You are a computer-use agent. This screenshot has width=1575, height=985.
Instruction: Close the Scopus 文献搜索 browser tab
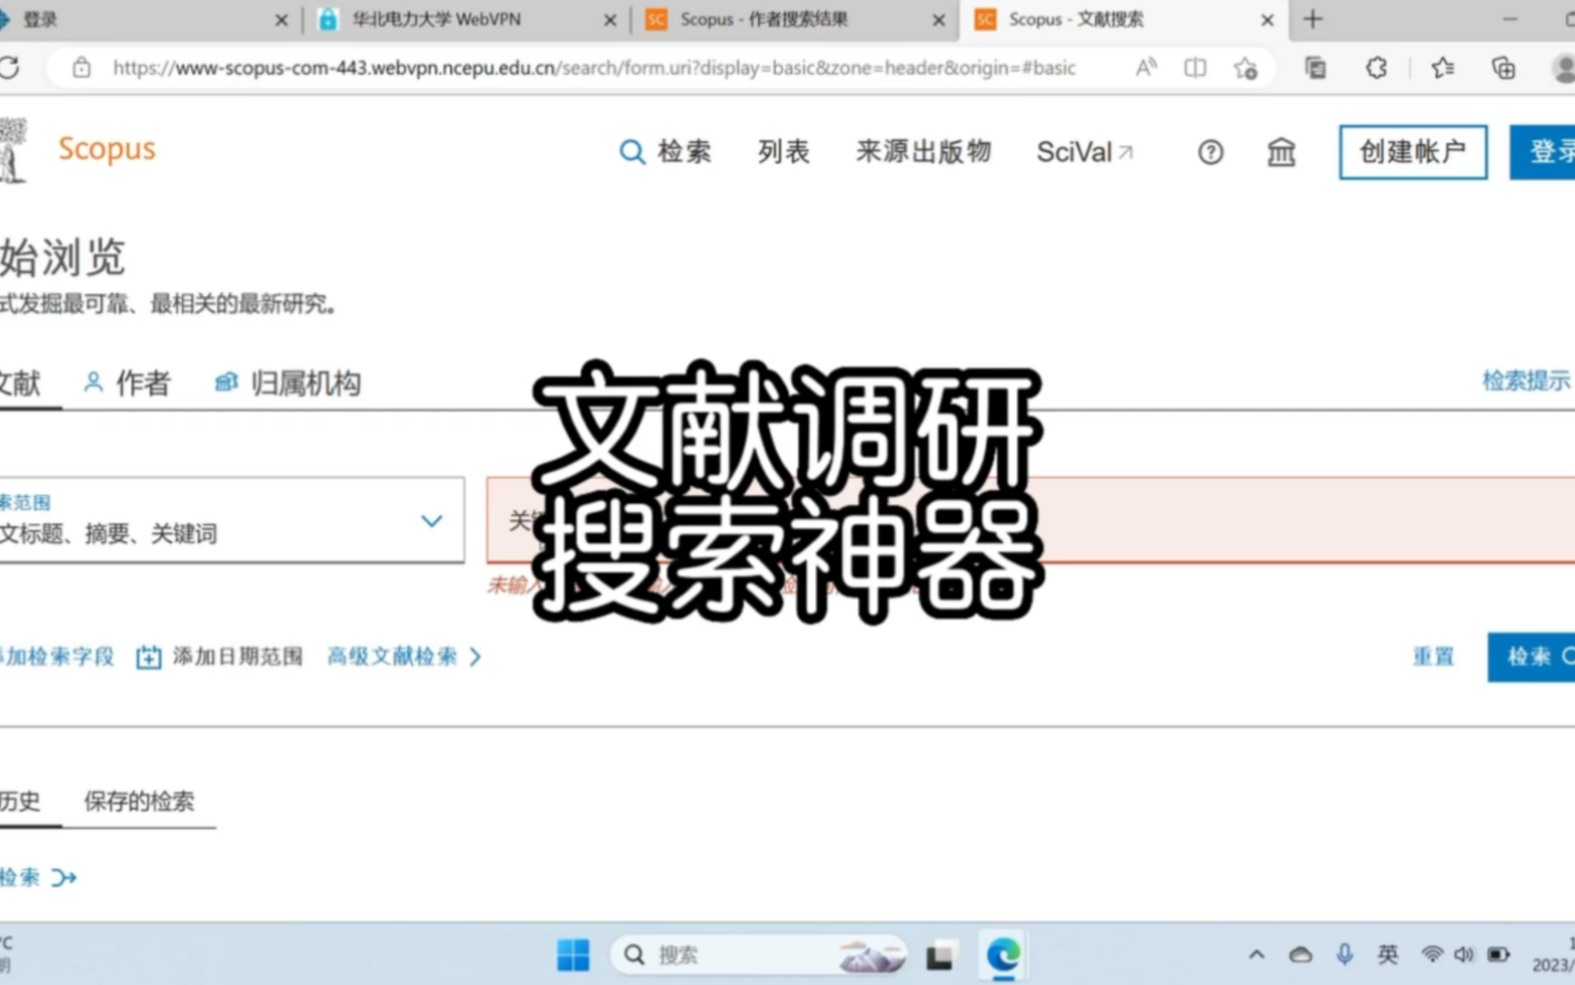(1267, 20)
